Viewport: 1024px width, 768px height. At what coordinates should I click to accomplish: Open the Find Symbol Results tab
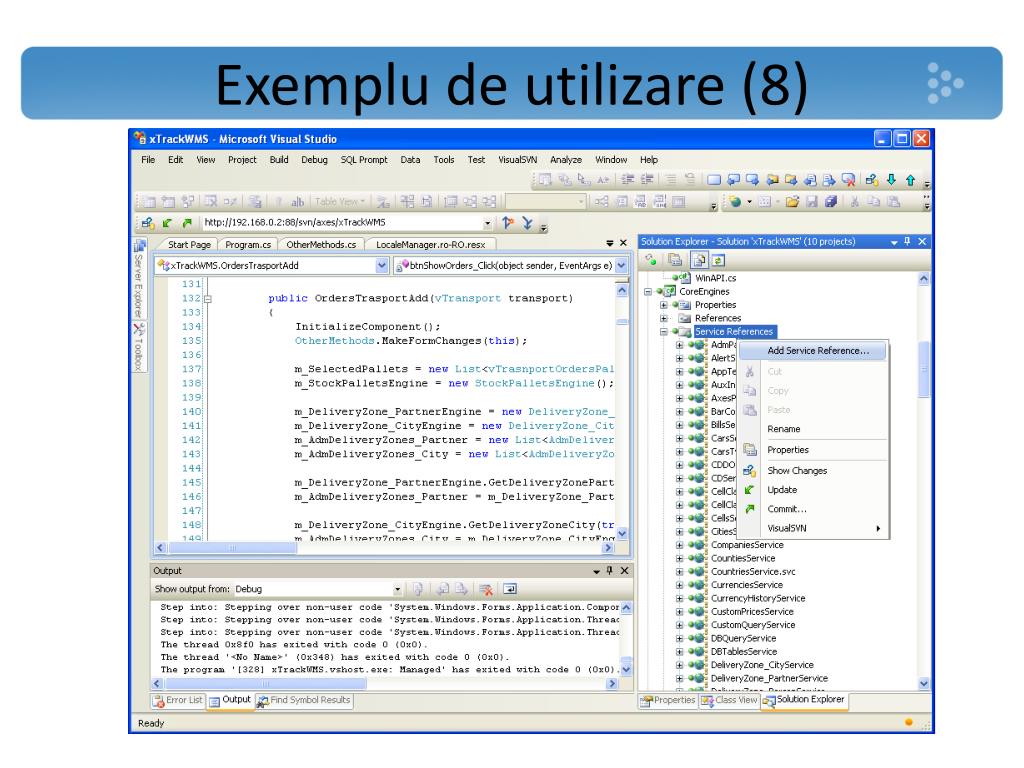coord(304,700)
